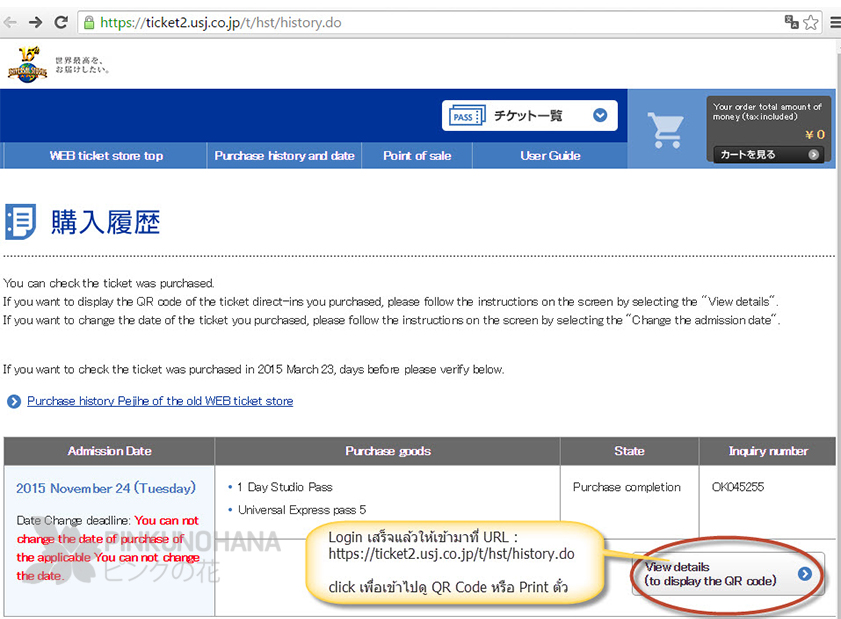Screen dimensions: 841x619
Task: Click the browser back arrow
Action: tap(10, 23)
